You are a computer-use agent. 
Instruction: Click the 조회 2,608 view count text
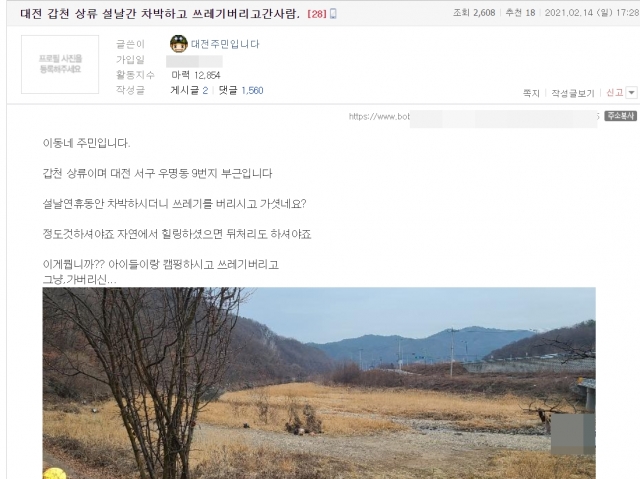pos(474,13)
